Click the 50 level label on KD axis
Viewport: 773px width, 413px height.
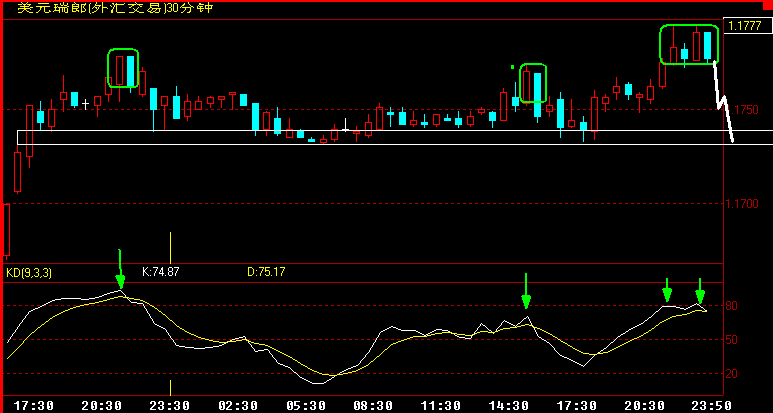tap(732, 340)
